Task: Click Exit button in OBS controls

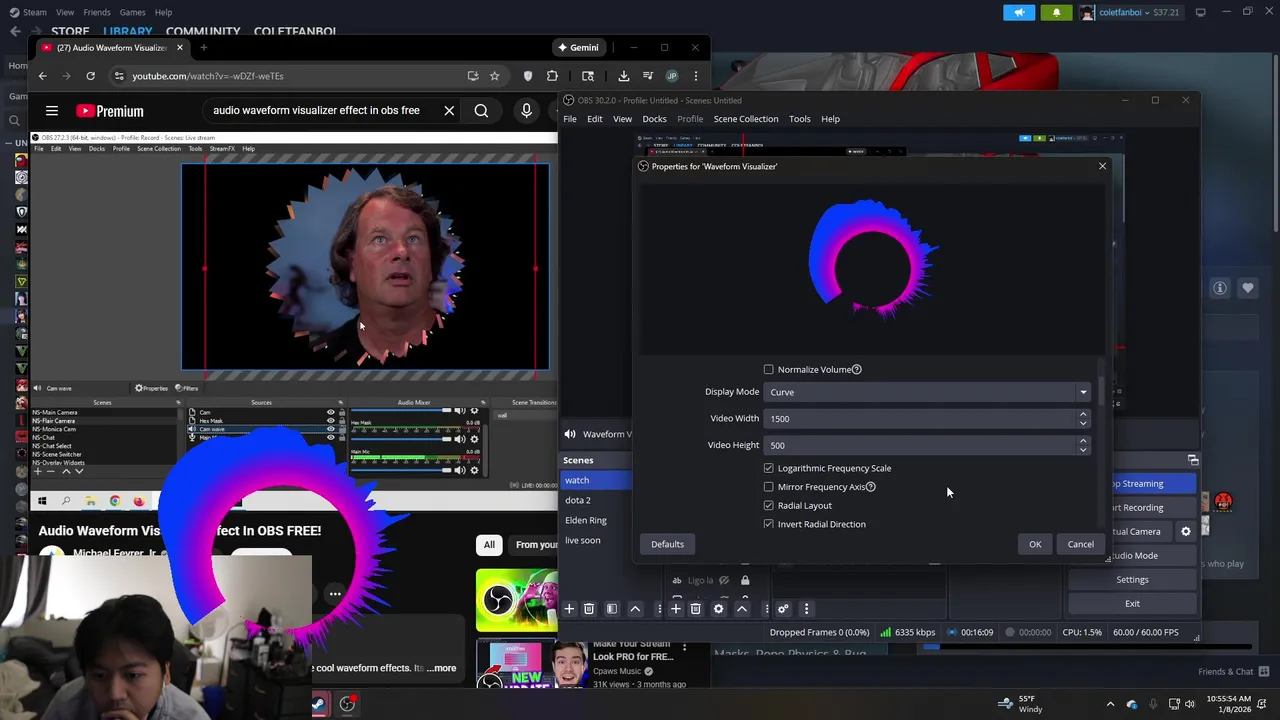Action: coord(1132,604)
